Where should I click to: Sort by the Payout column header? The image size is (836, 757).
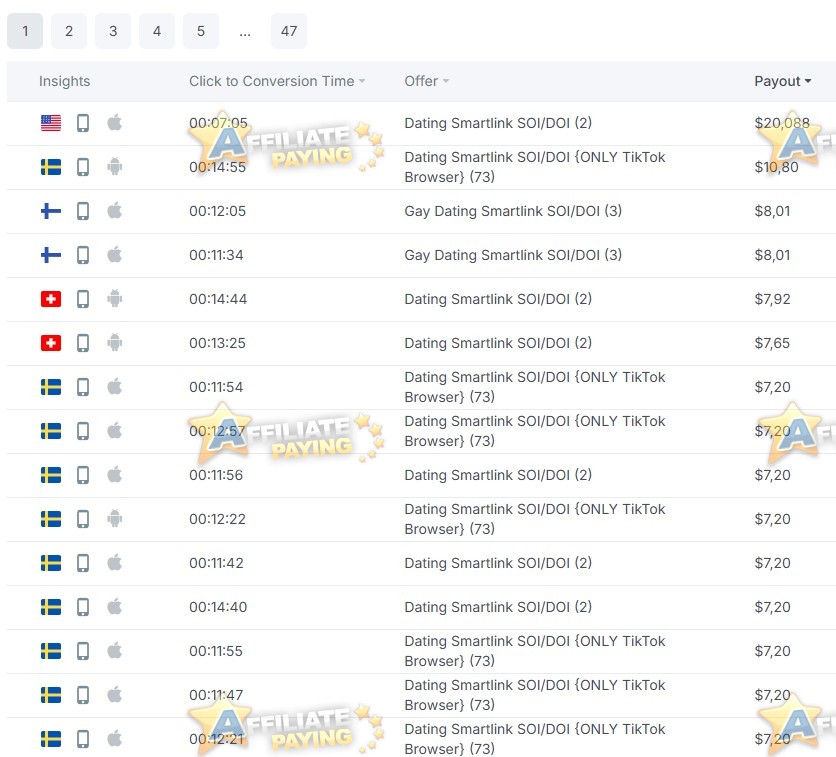click(783, 81)
